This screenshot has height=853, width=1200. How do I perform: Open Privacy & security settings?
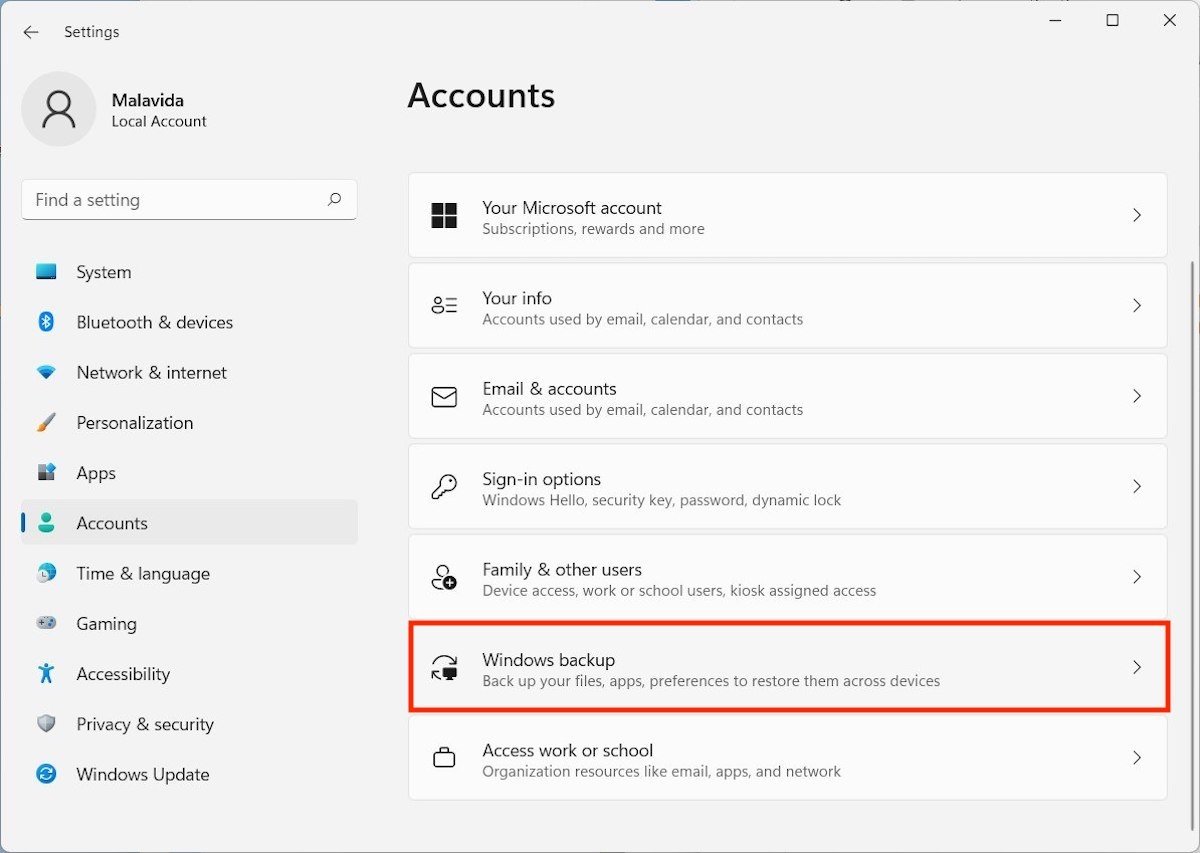tap(145, 724)
